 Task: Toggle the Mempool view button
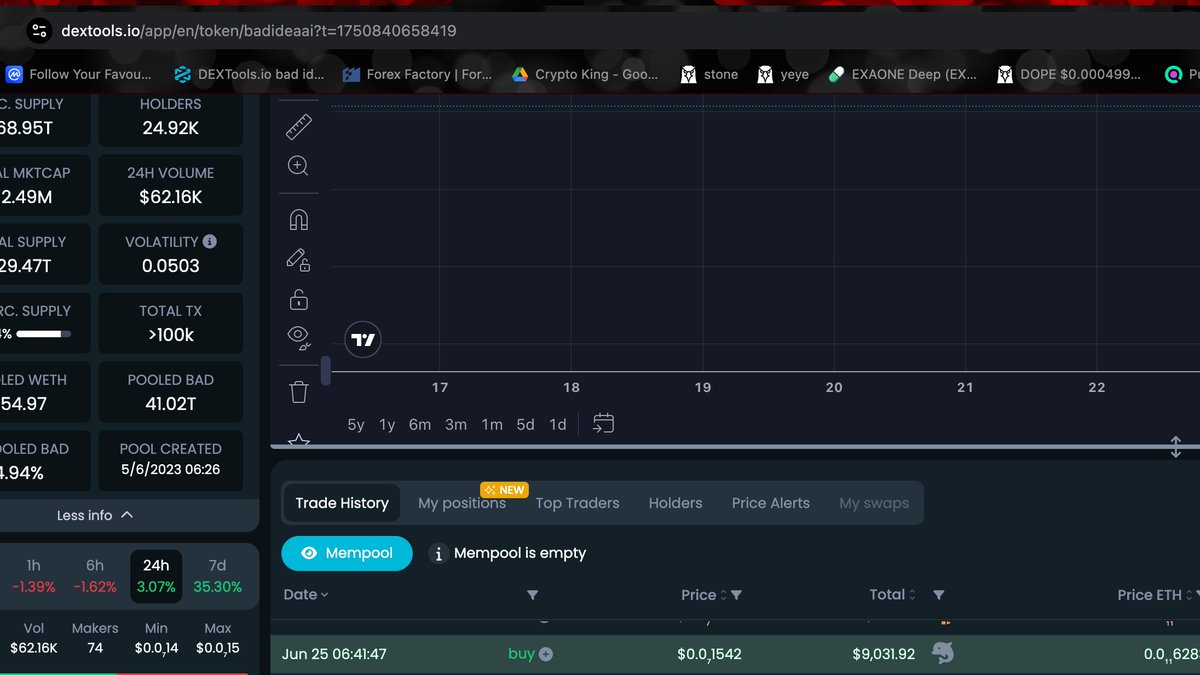(347, 553)
